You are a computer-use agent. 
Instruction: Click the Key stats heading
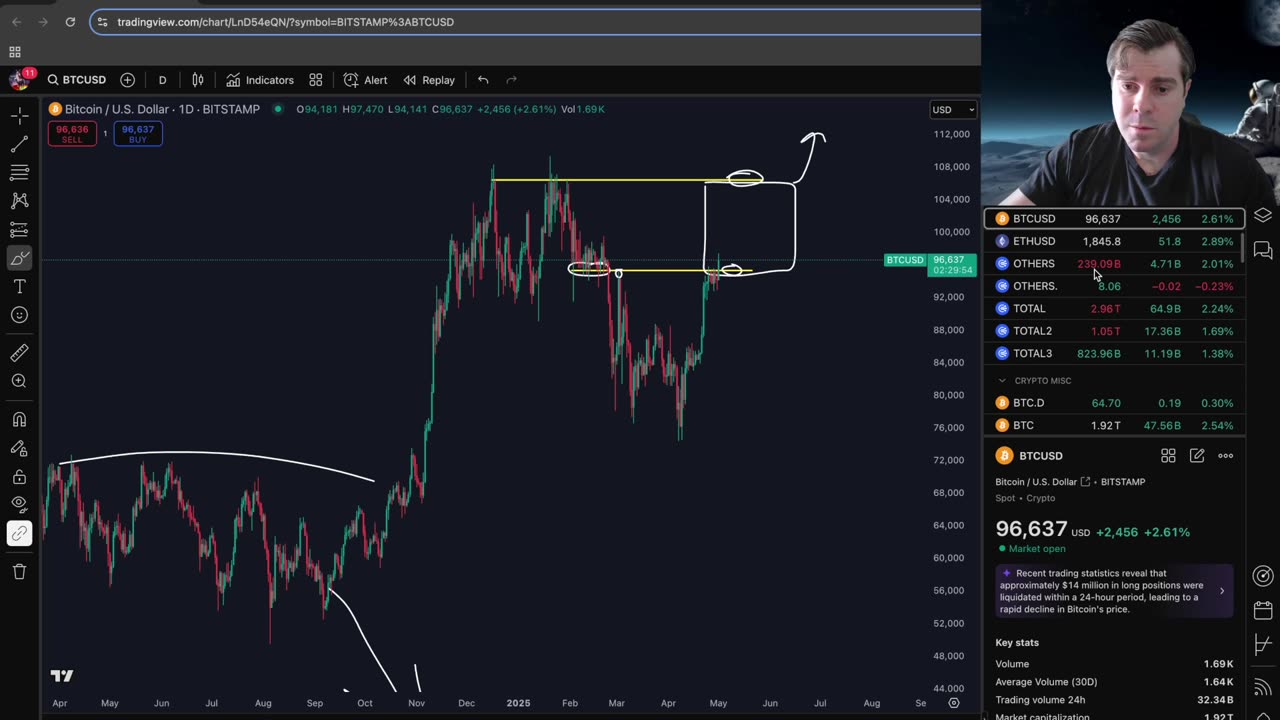tap(1017, 643)
